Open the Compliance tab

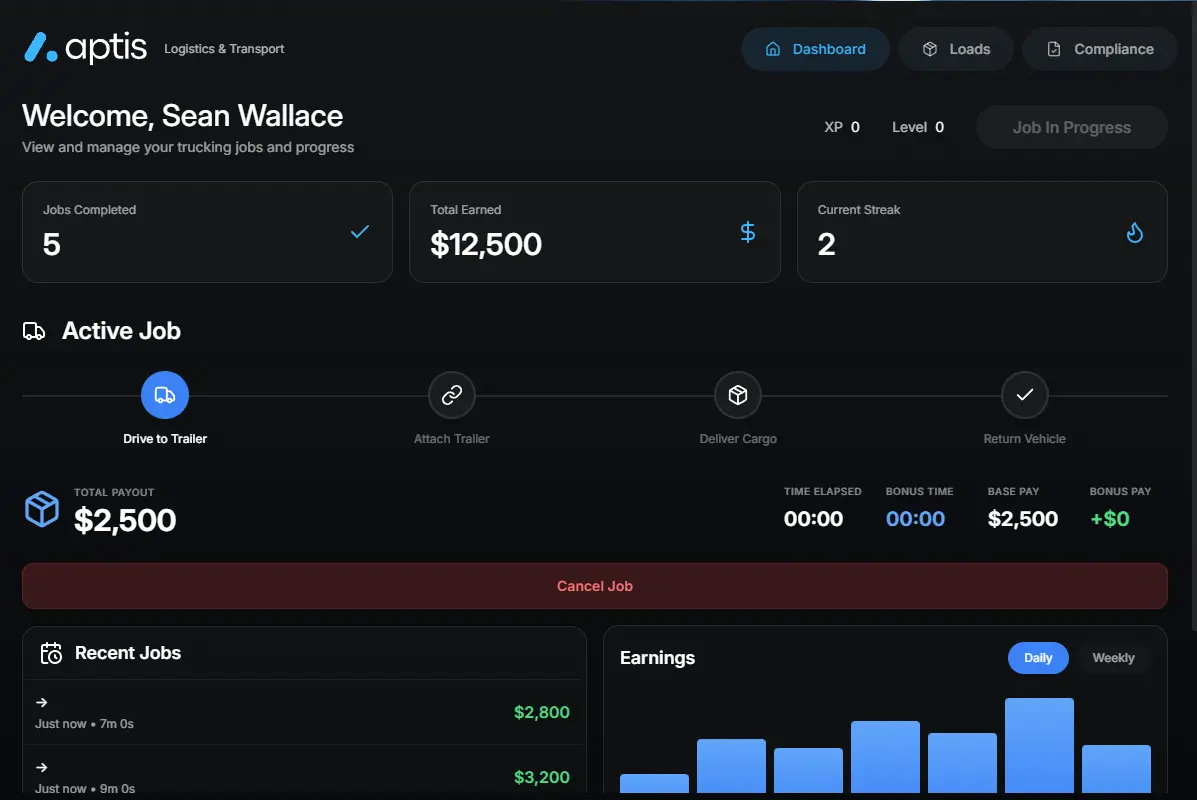click(1099, 49)
